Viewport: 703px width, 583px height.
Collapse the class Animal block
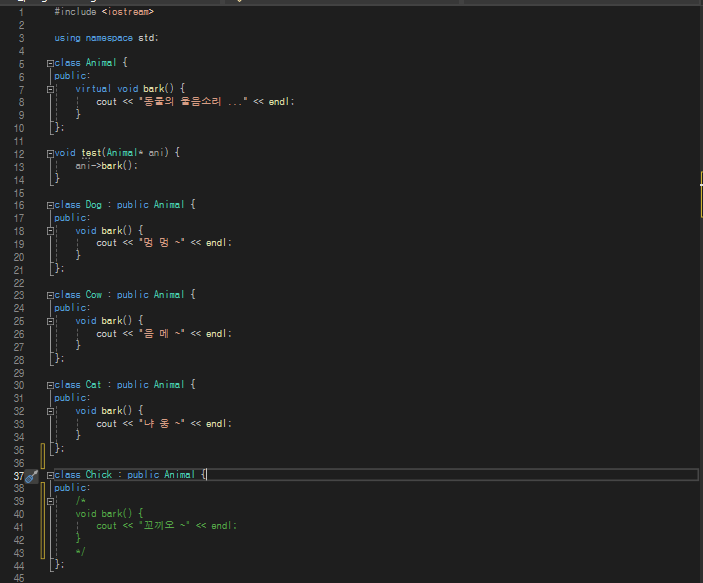click(x=50, y=63)
